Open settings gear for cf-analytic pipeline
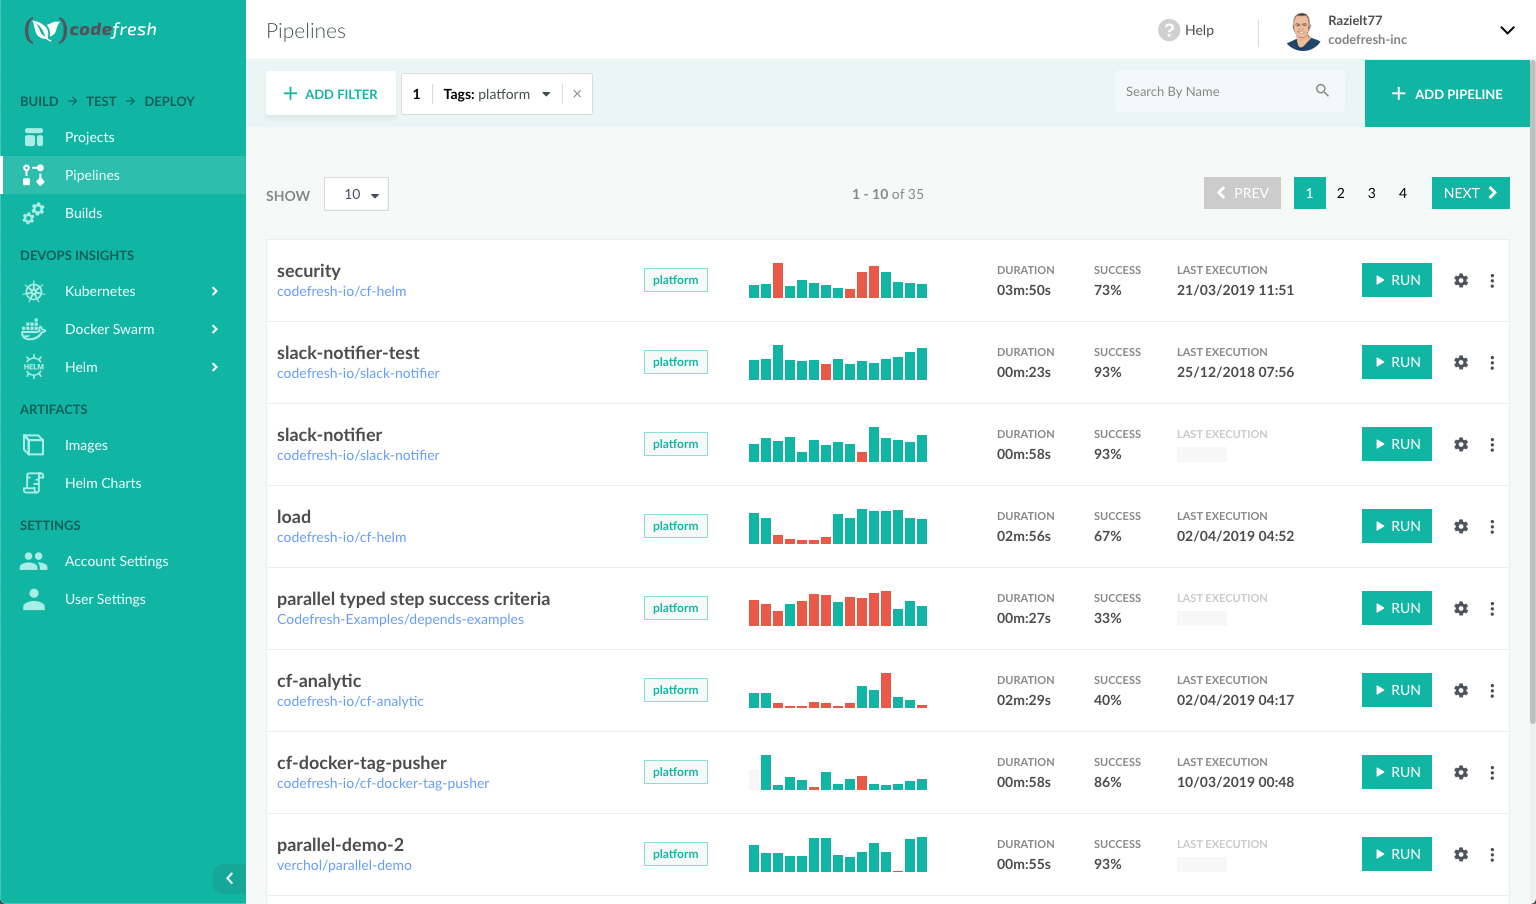The width and height of the screenshot is (1536, 904). (x=1461, y=691)
